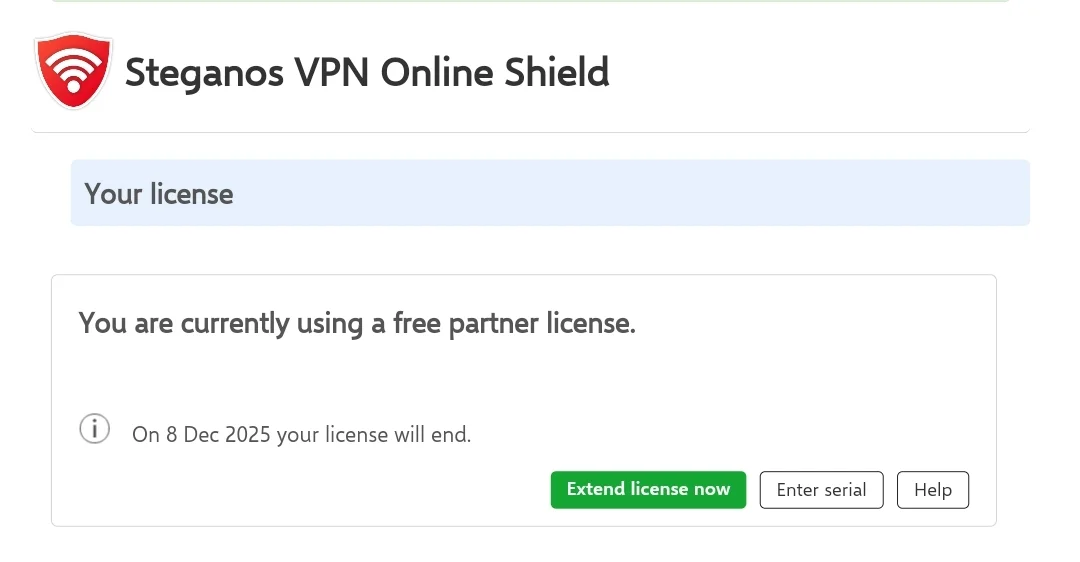This screenshot has height=562, width=1080.
Task: Click the word license in the section header
Action: tap(191, 194)
